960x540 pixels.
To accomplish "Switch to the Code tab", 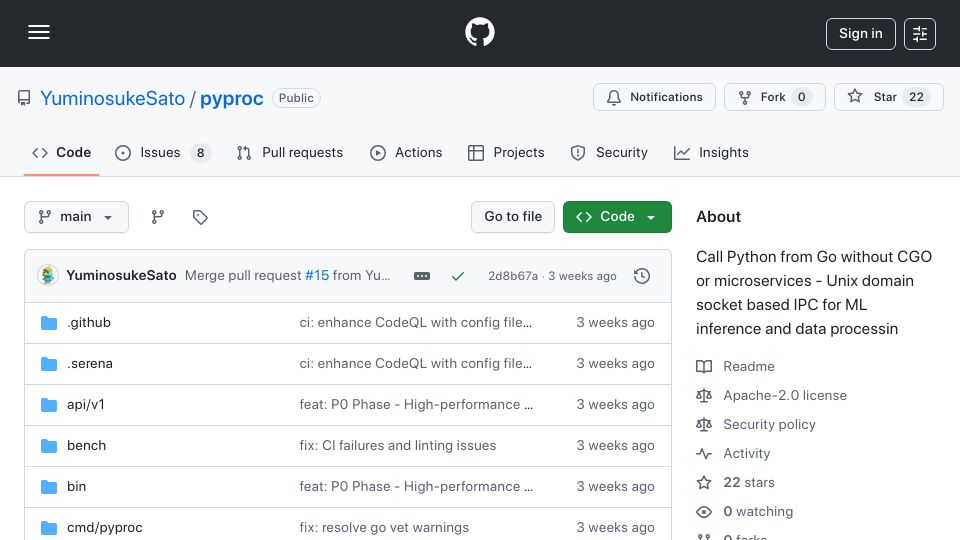I will click(x=61, y=152).
